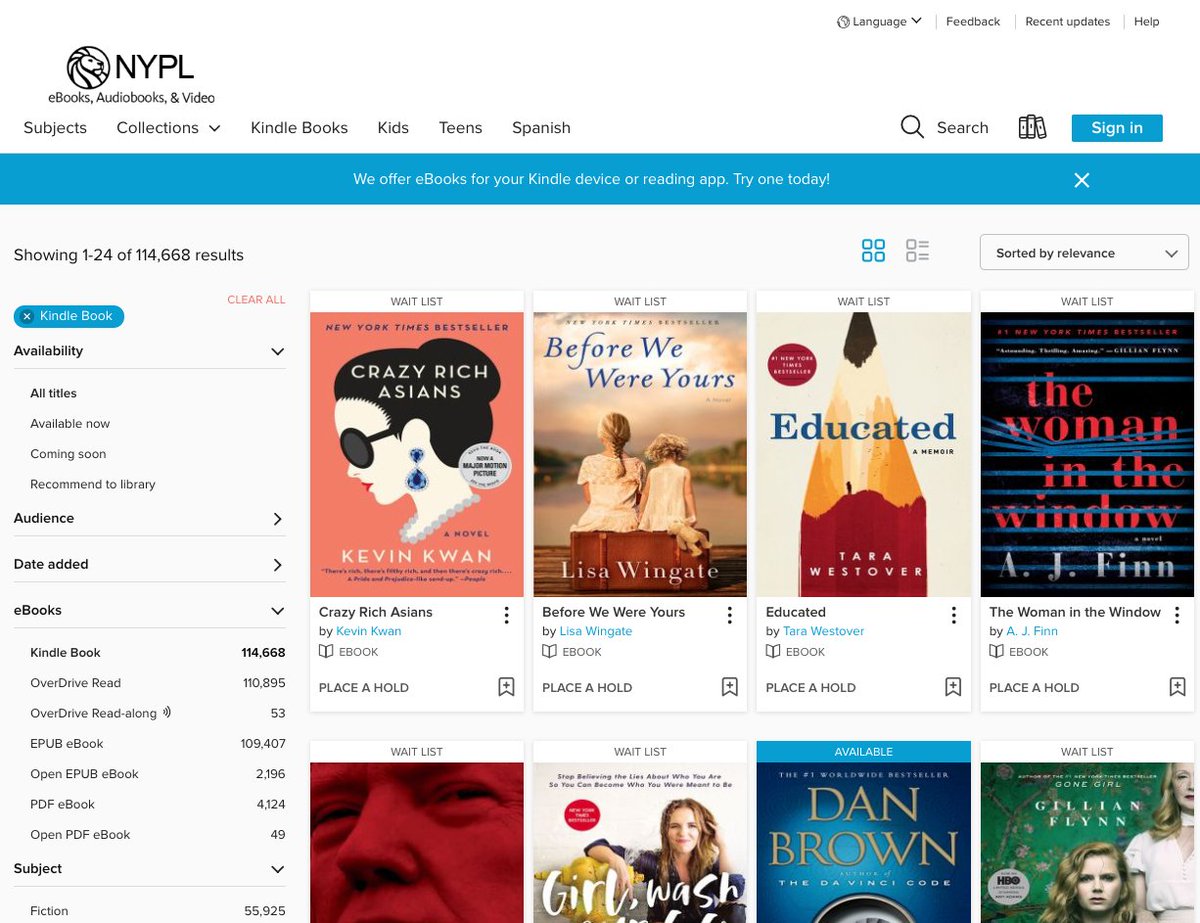Open the bookshelf loans icon

[x=1032, y=127]
